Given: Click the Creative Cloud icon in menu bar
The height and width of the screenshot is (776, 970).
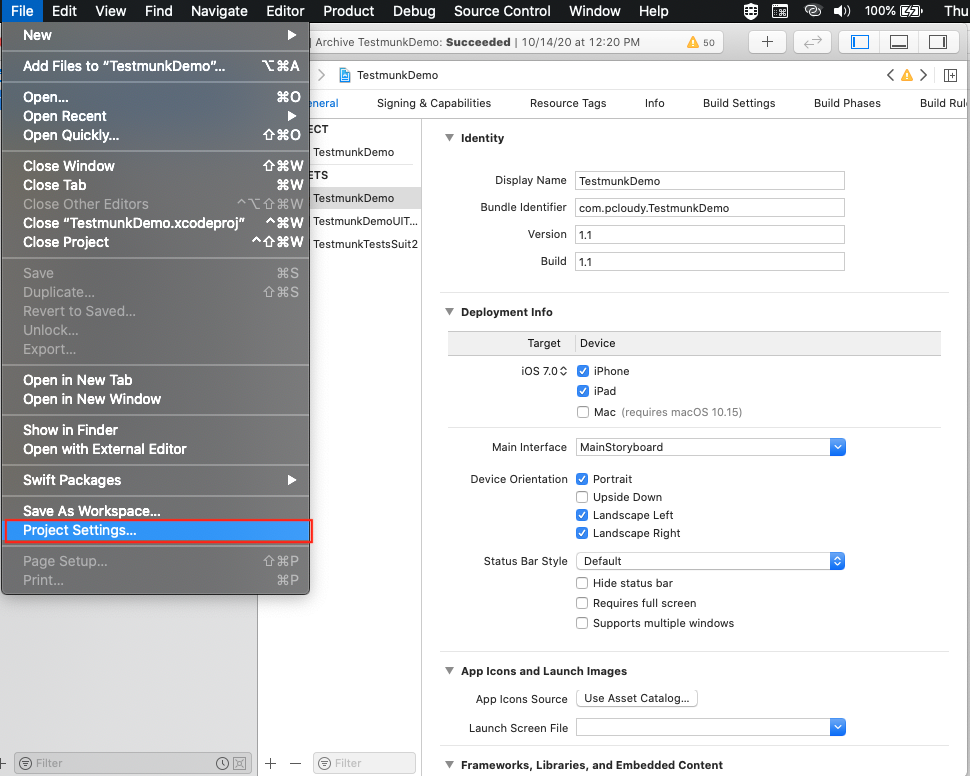Looking at the screenshot, I should 813,11.
